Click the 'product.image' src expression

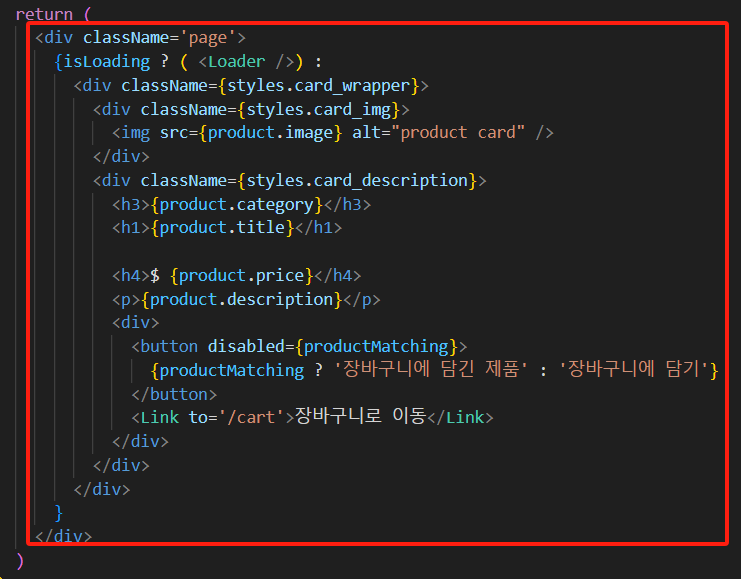[271, 133]
